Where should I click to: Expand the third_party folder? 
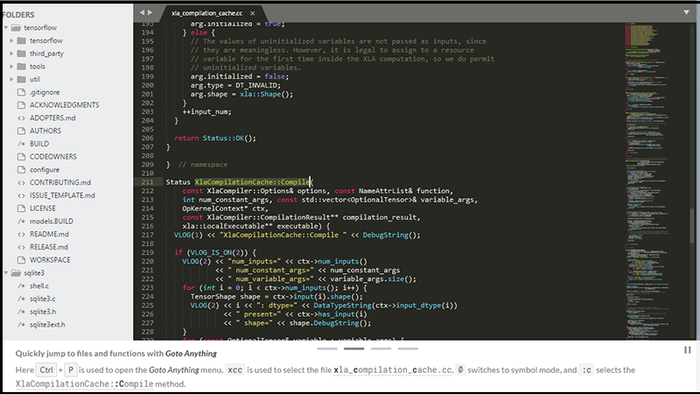click(12, 54)
